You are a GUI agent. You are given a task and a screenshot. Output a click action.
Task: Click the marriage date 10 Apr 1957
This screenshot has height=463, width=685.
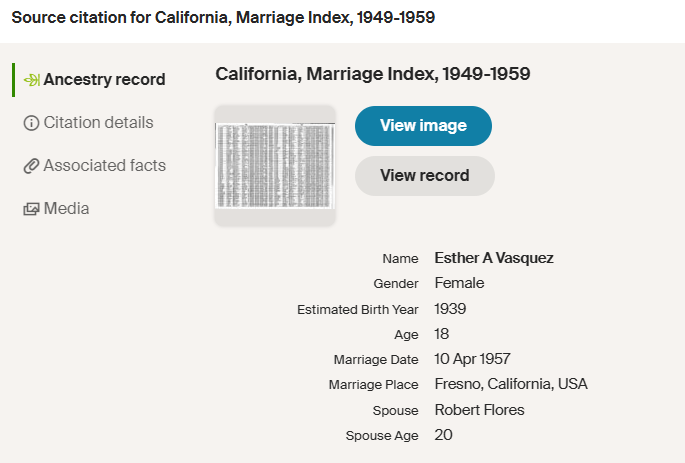click(x=472, y=359)
